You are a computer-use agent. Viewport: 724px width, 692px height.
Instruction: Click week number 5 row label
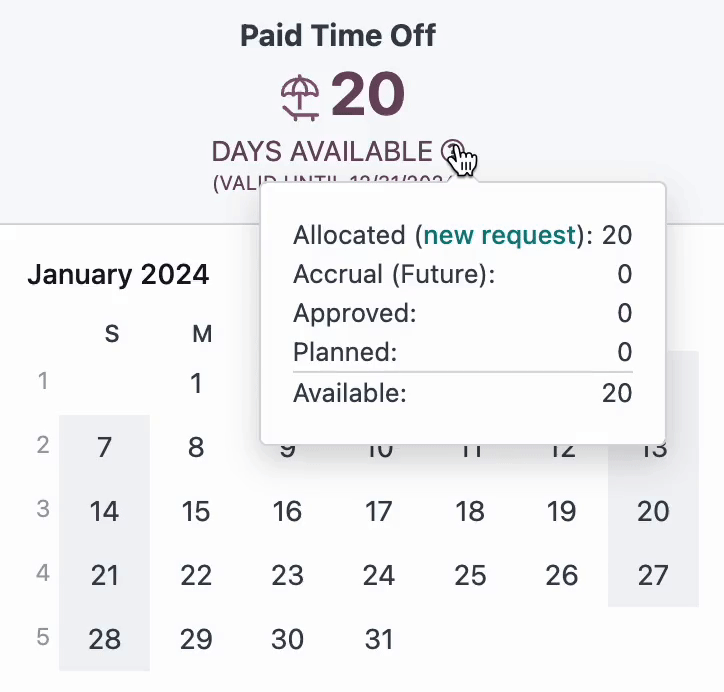(x=43, y=637)
